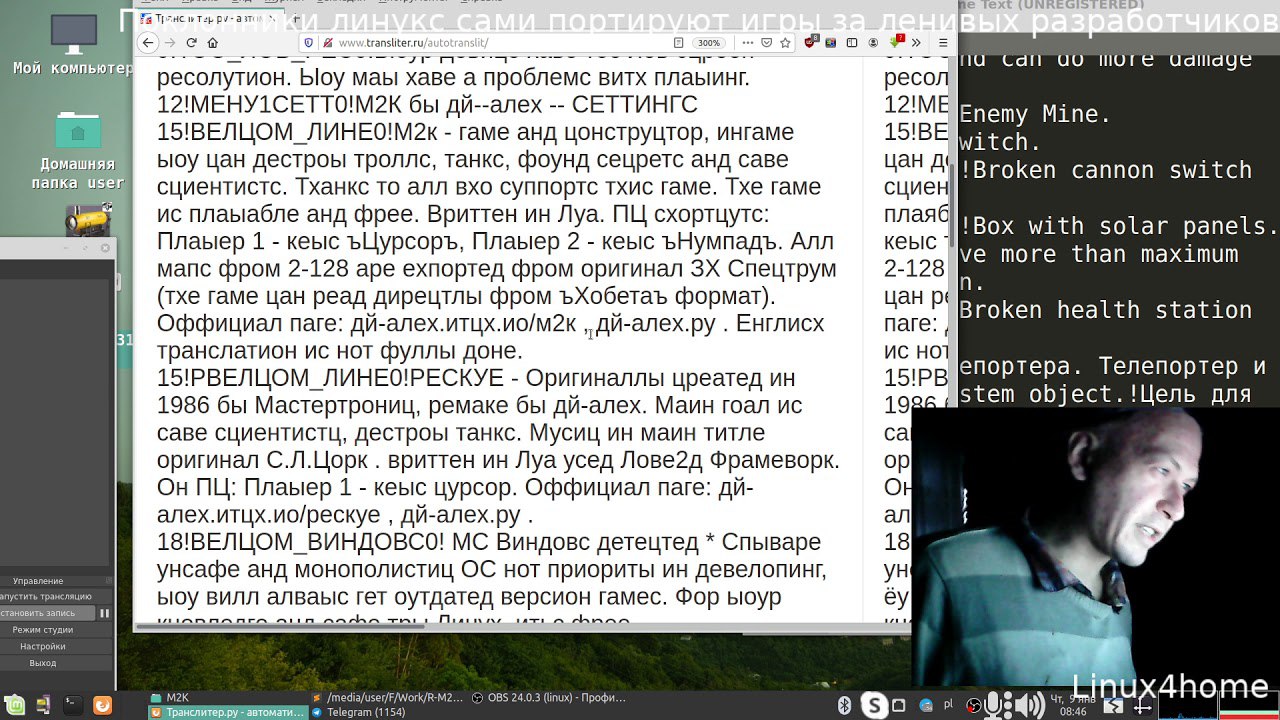Save page to Pocket
This screenshot has width=1280, height=720.
coord(767,43)
